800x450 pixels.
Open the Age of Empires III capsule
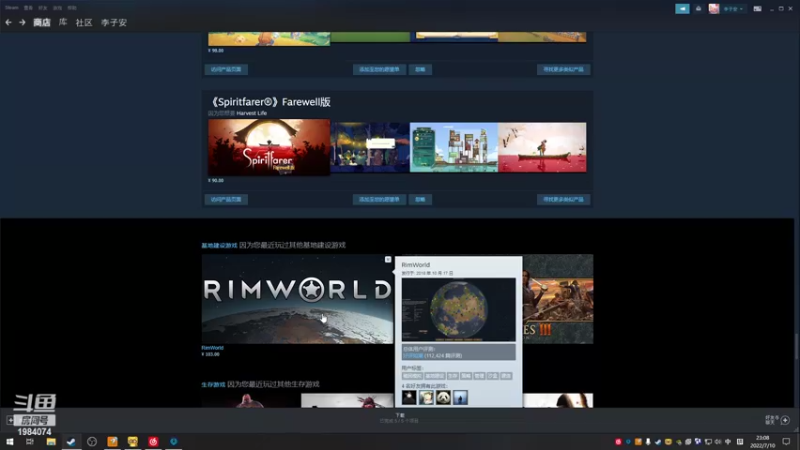[x=558, y=299]
